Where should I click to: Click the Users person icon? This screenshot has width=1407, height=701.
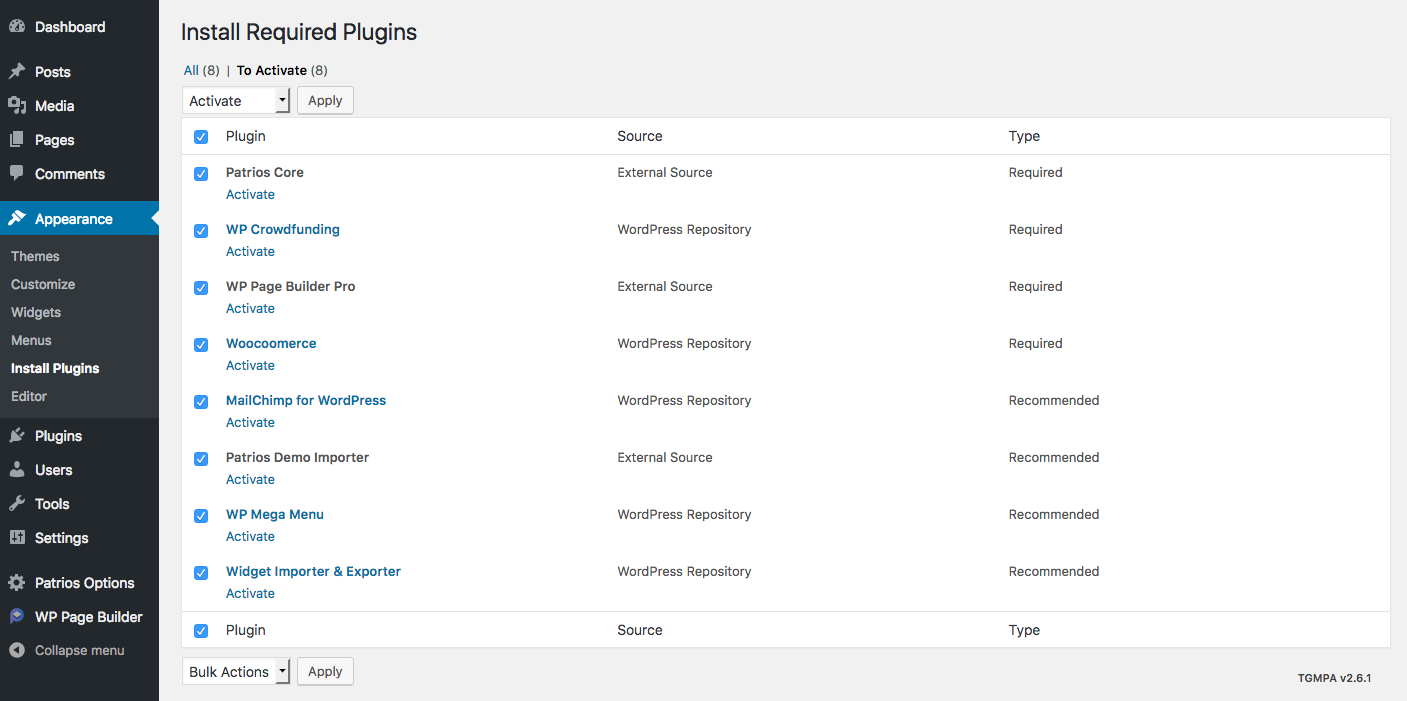[x=17, y=470]
